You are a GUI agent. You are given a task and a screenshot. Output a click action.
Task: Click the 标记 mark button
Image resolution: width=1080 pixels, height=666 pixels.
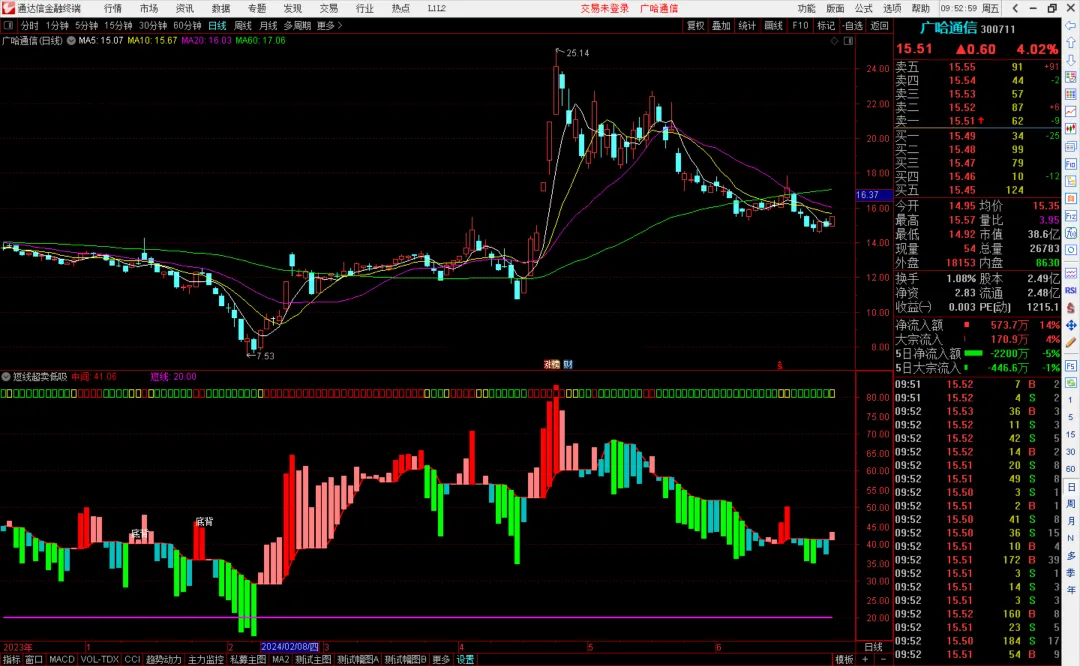(826, 25)
